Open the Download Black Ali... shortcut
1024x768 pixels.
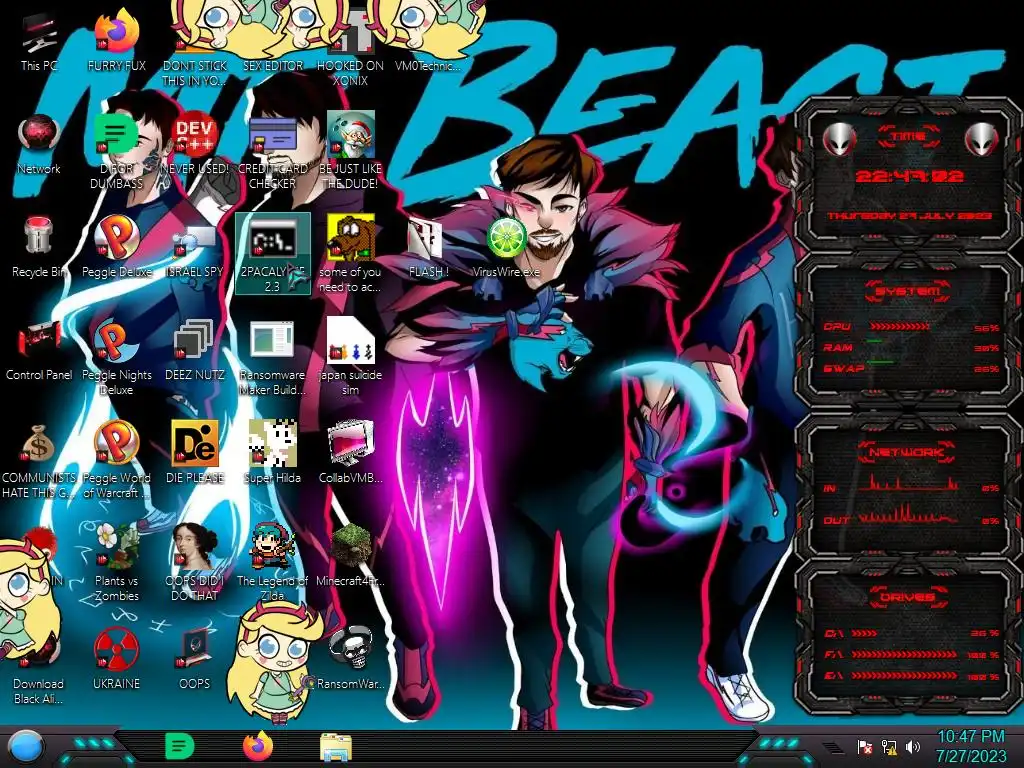pos(39,666)
